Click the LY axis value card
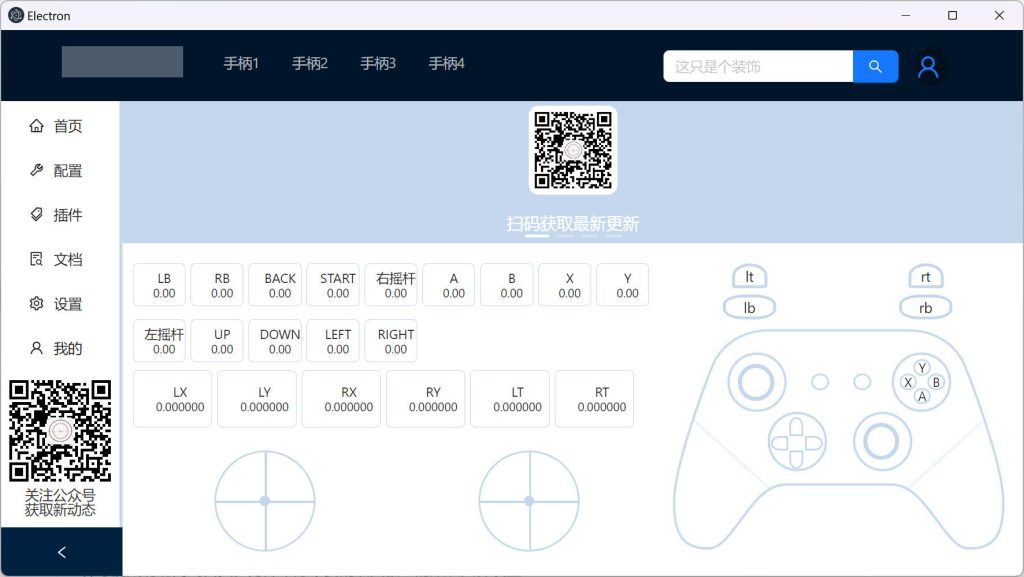This screenshot has height=577, width=1024. coord(257,399)
